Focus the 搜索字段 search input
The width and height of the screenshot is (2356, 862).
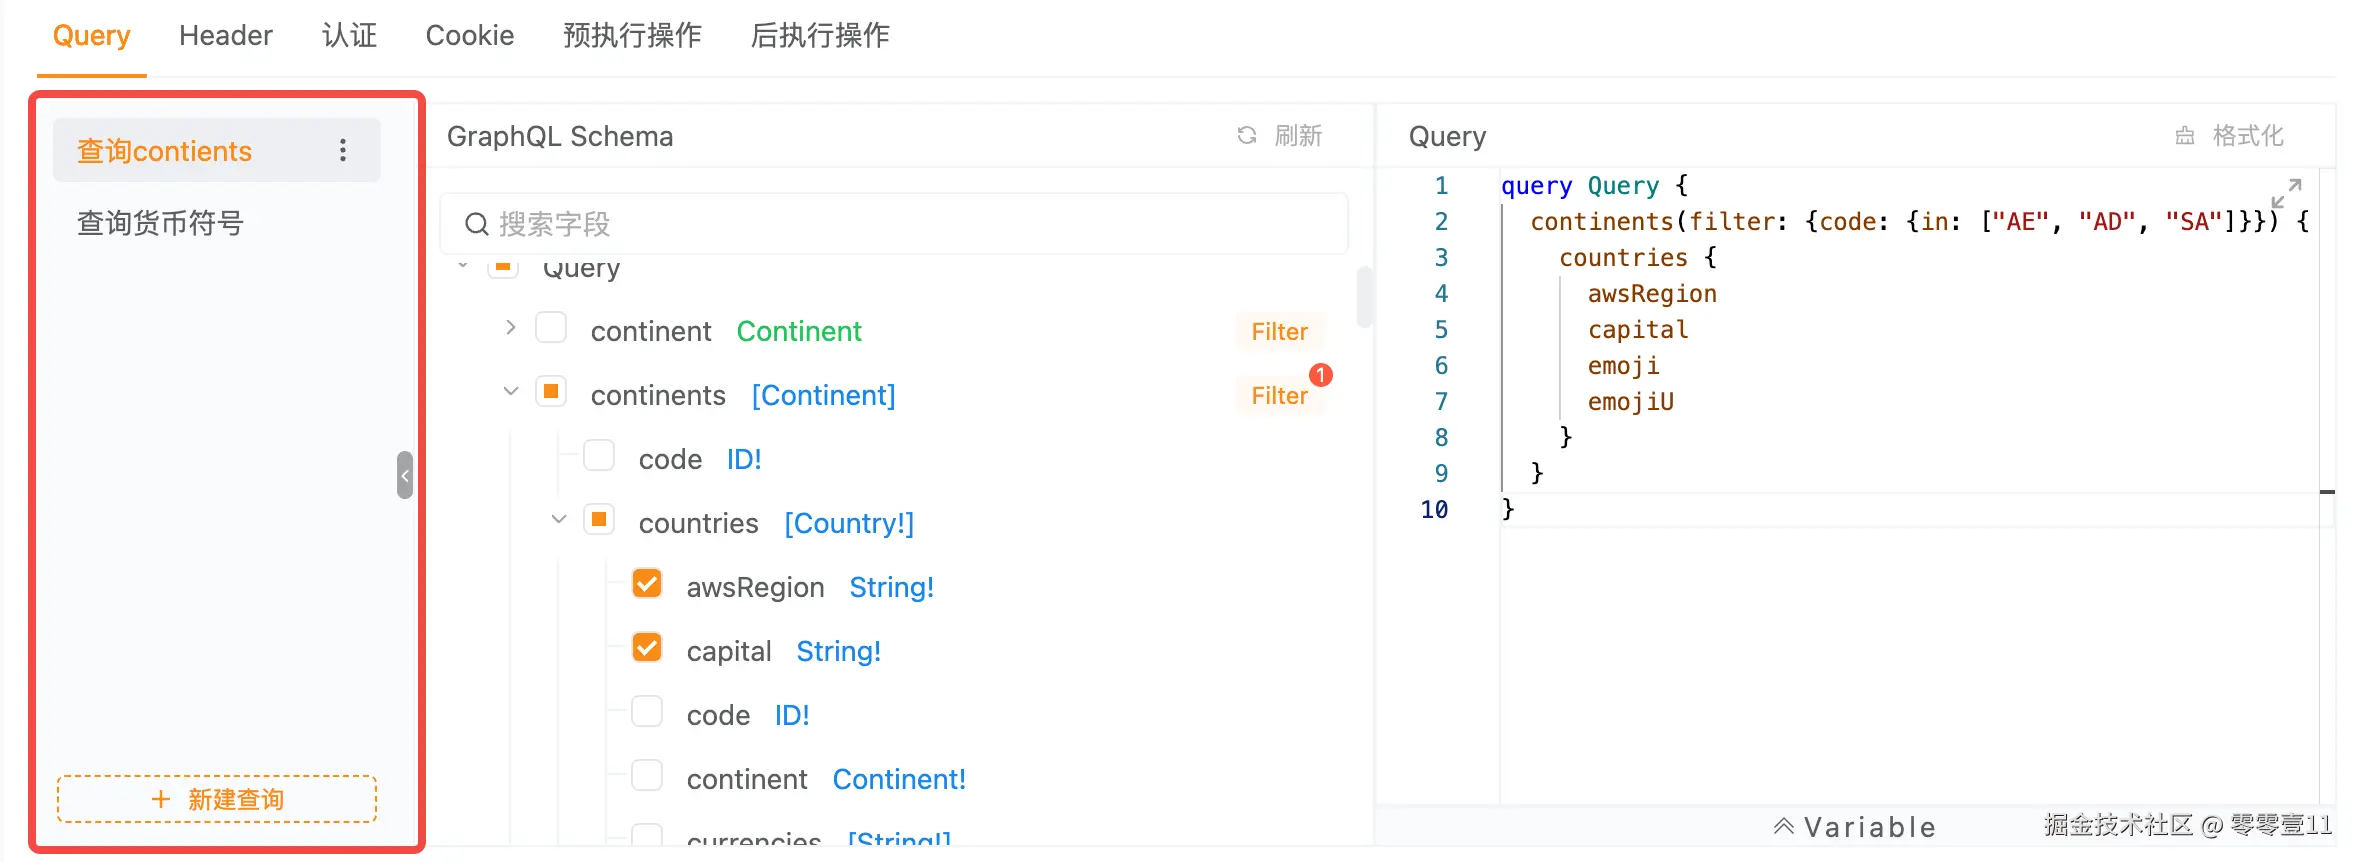click(900, 224)
